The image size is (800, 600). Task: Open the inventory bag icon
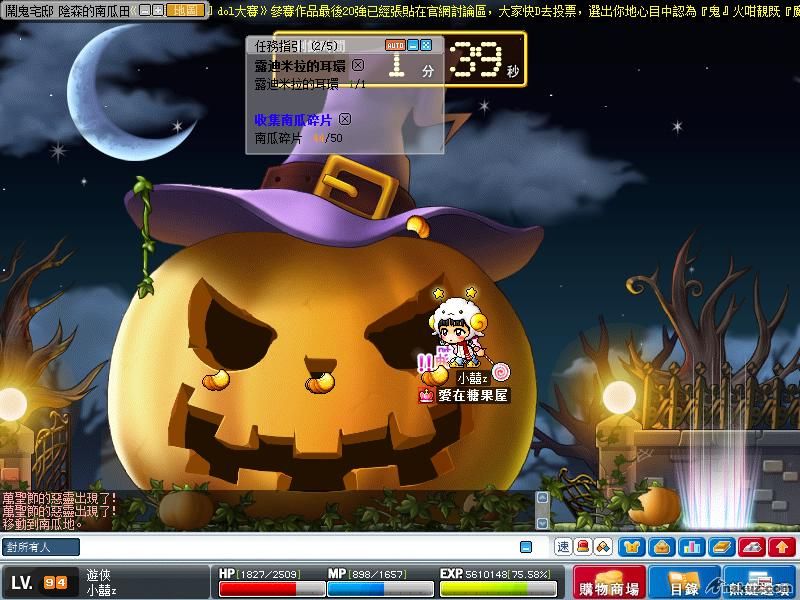point(661,547)
